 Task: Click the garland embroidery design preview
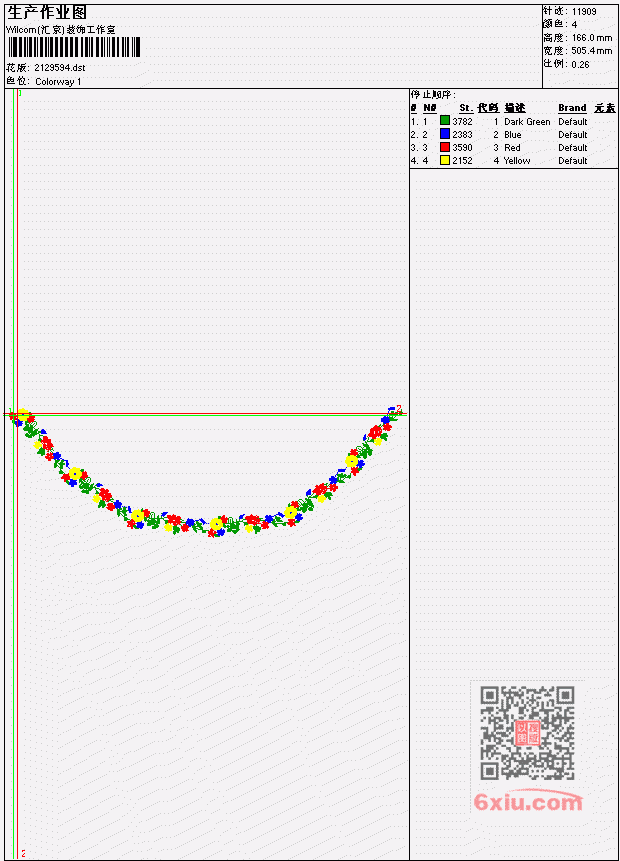206,472
